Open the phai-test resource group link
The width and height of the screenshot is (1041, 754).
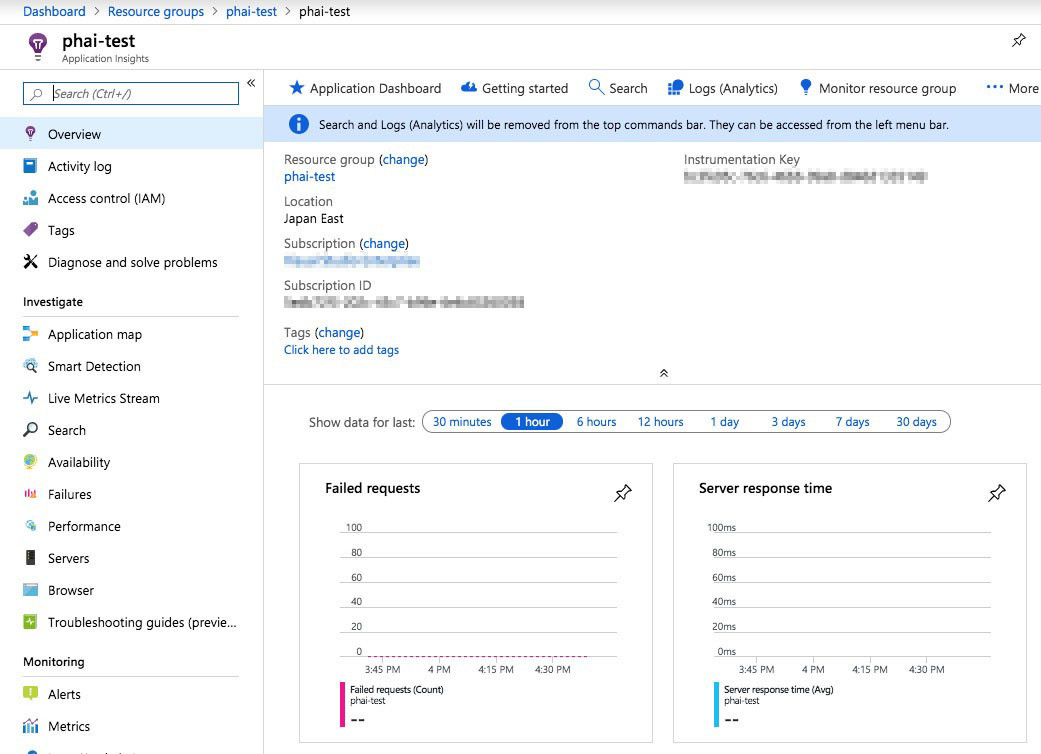[x=309, y=177]
